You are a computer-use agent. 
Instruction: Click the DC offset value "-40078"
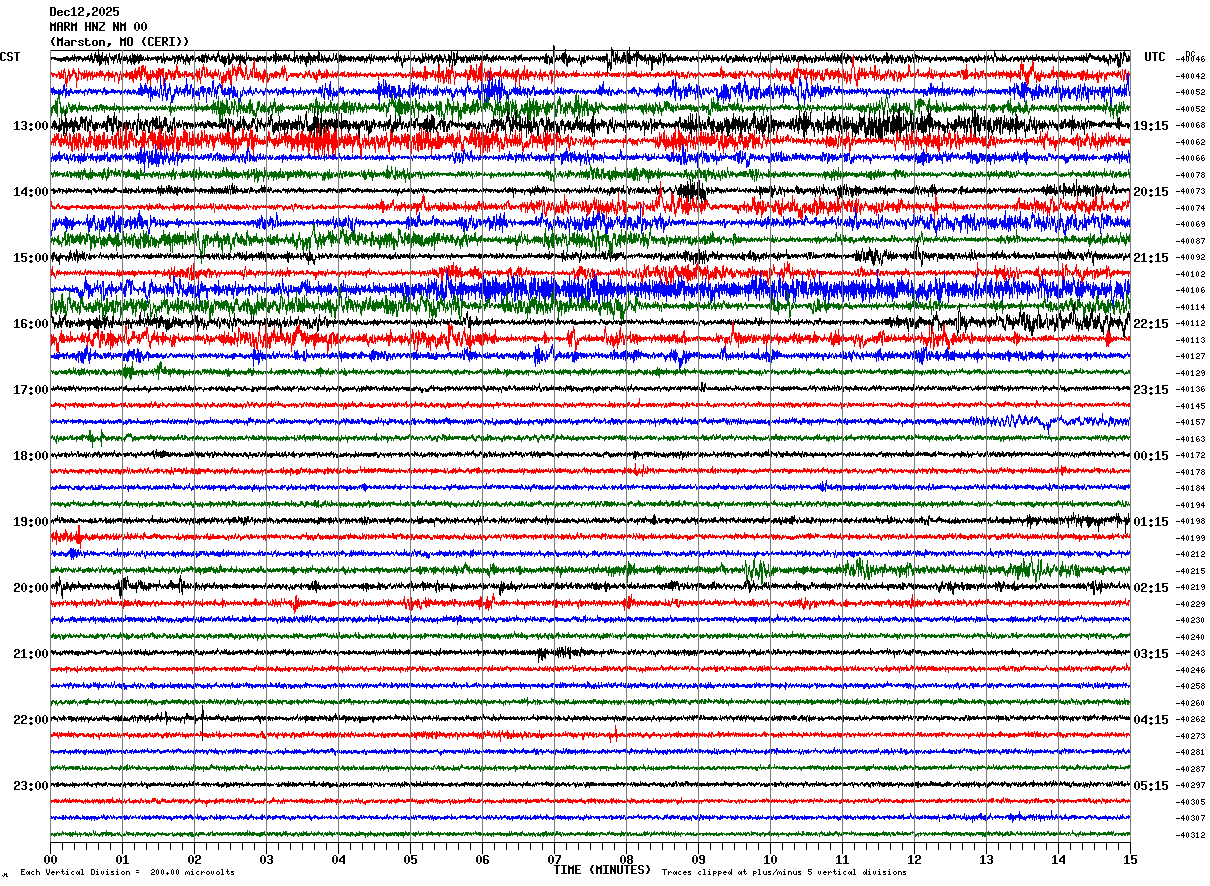tap(1191, 175)
